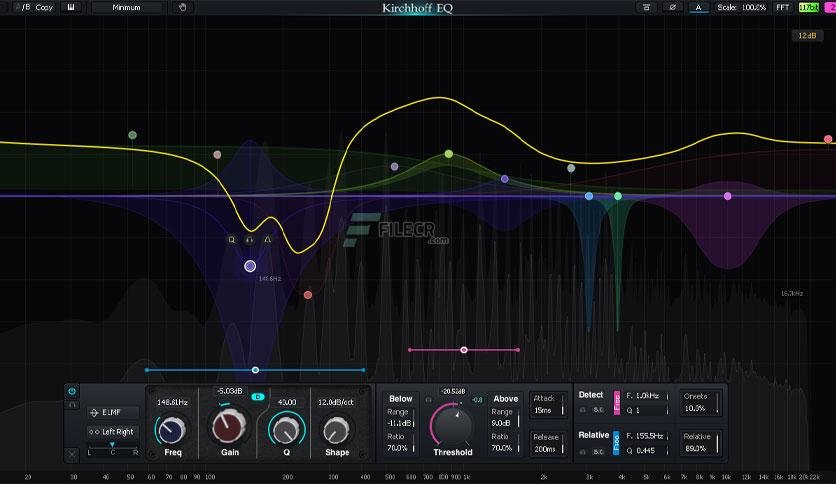Toggle the green 117bit processing button
Screen dimensions: 836x484
click(809, 7)
